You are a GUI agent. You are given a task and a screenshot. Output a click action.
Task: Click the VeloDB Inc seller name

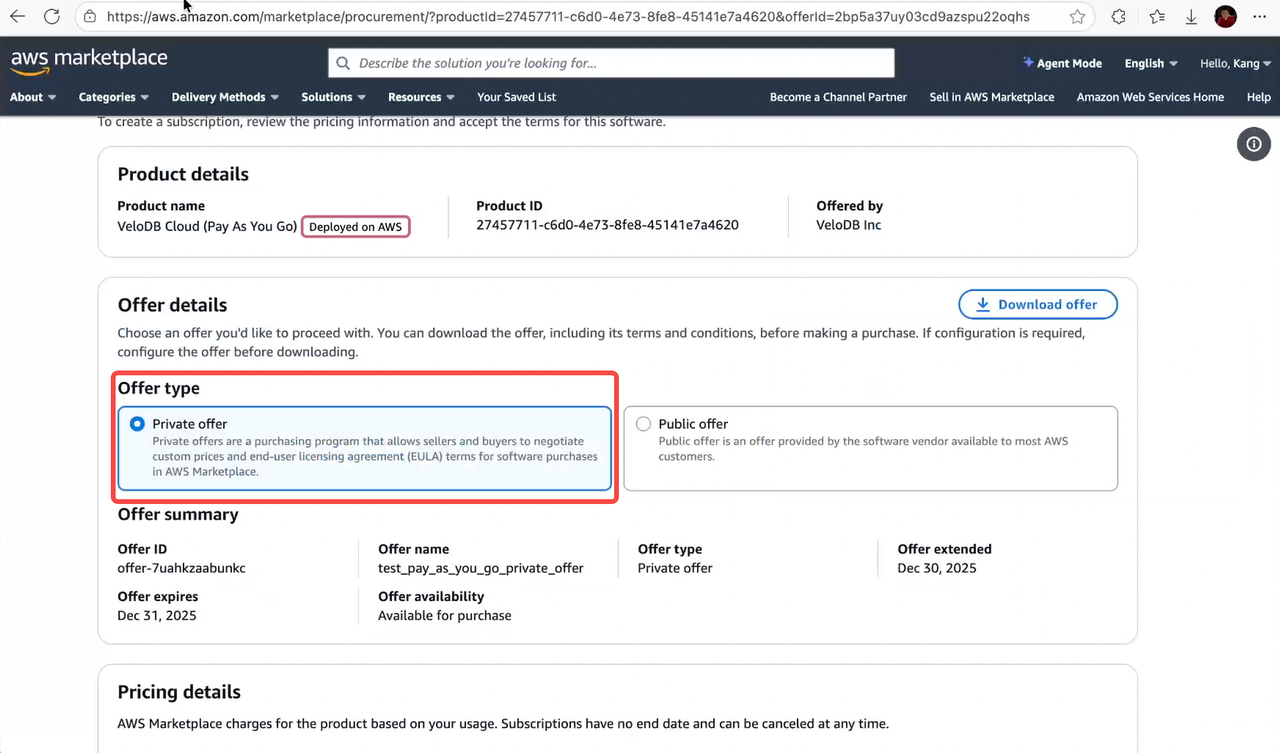click(x=849, y=225)
